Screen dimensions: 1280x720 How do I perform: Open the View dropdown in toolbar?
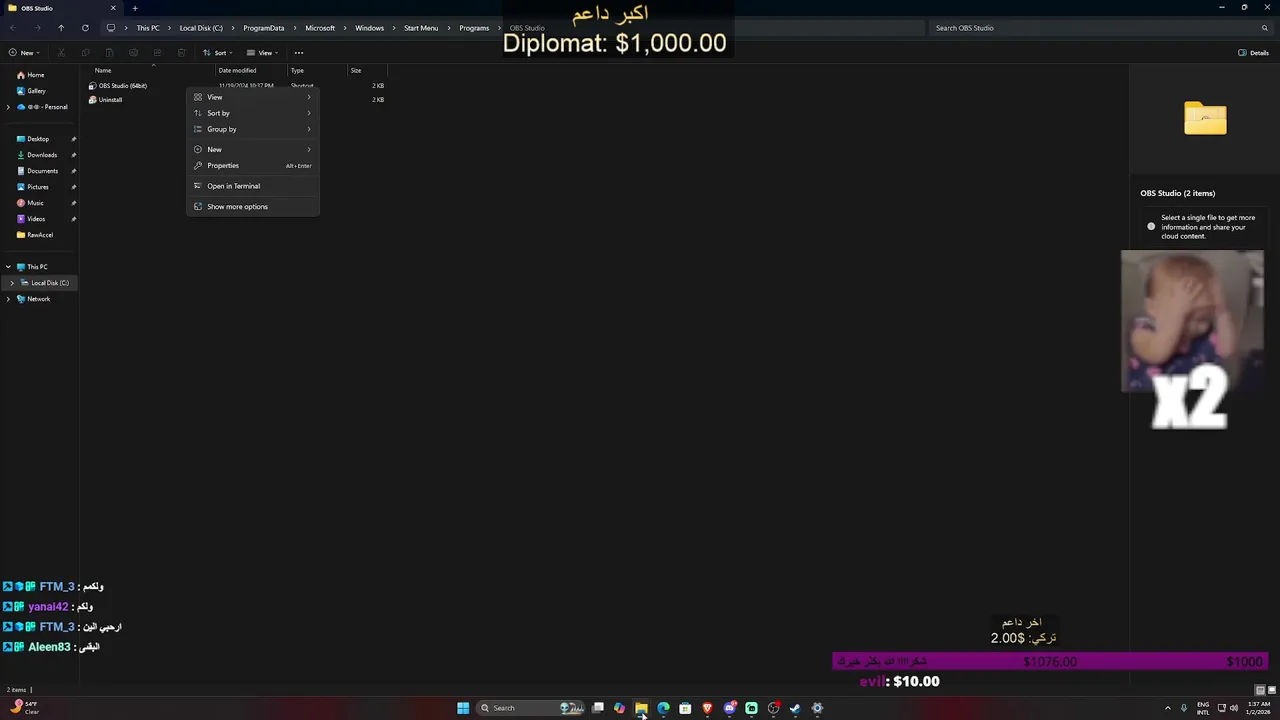click(x=262, y=53)
